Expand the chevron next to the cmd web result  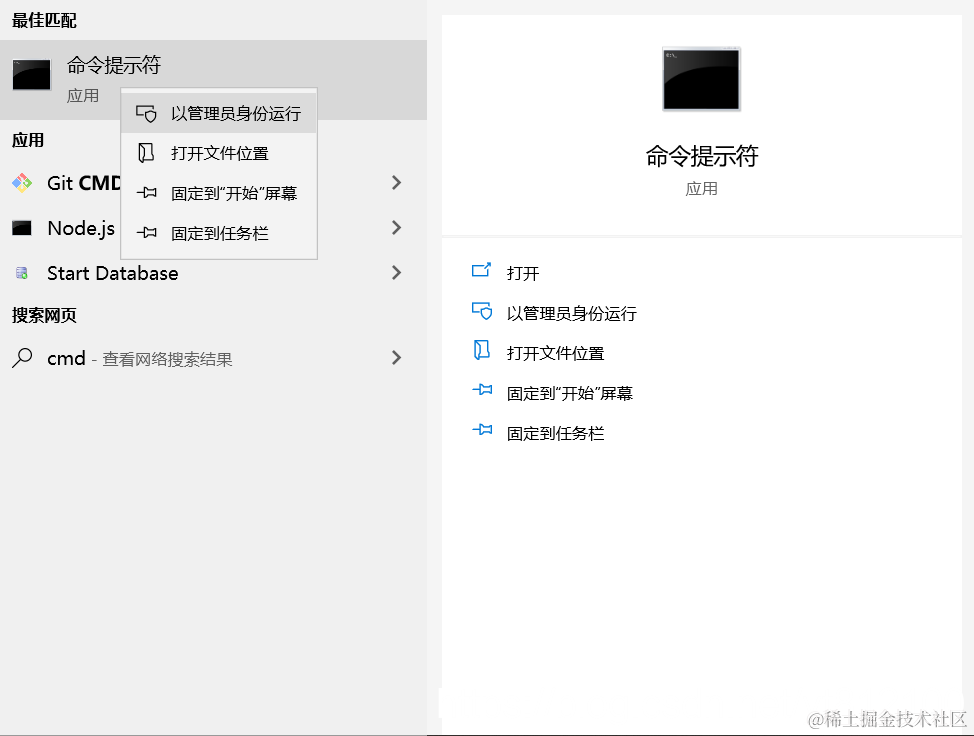[x=396, y=357]
